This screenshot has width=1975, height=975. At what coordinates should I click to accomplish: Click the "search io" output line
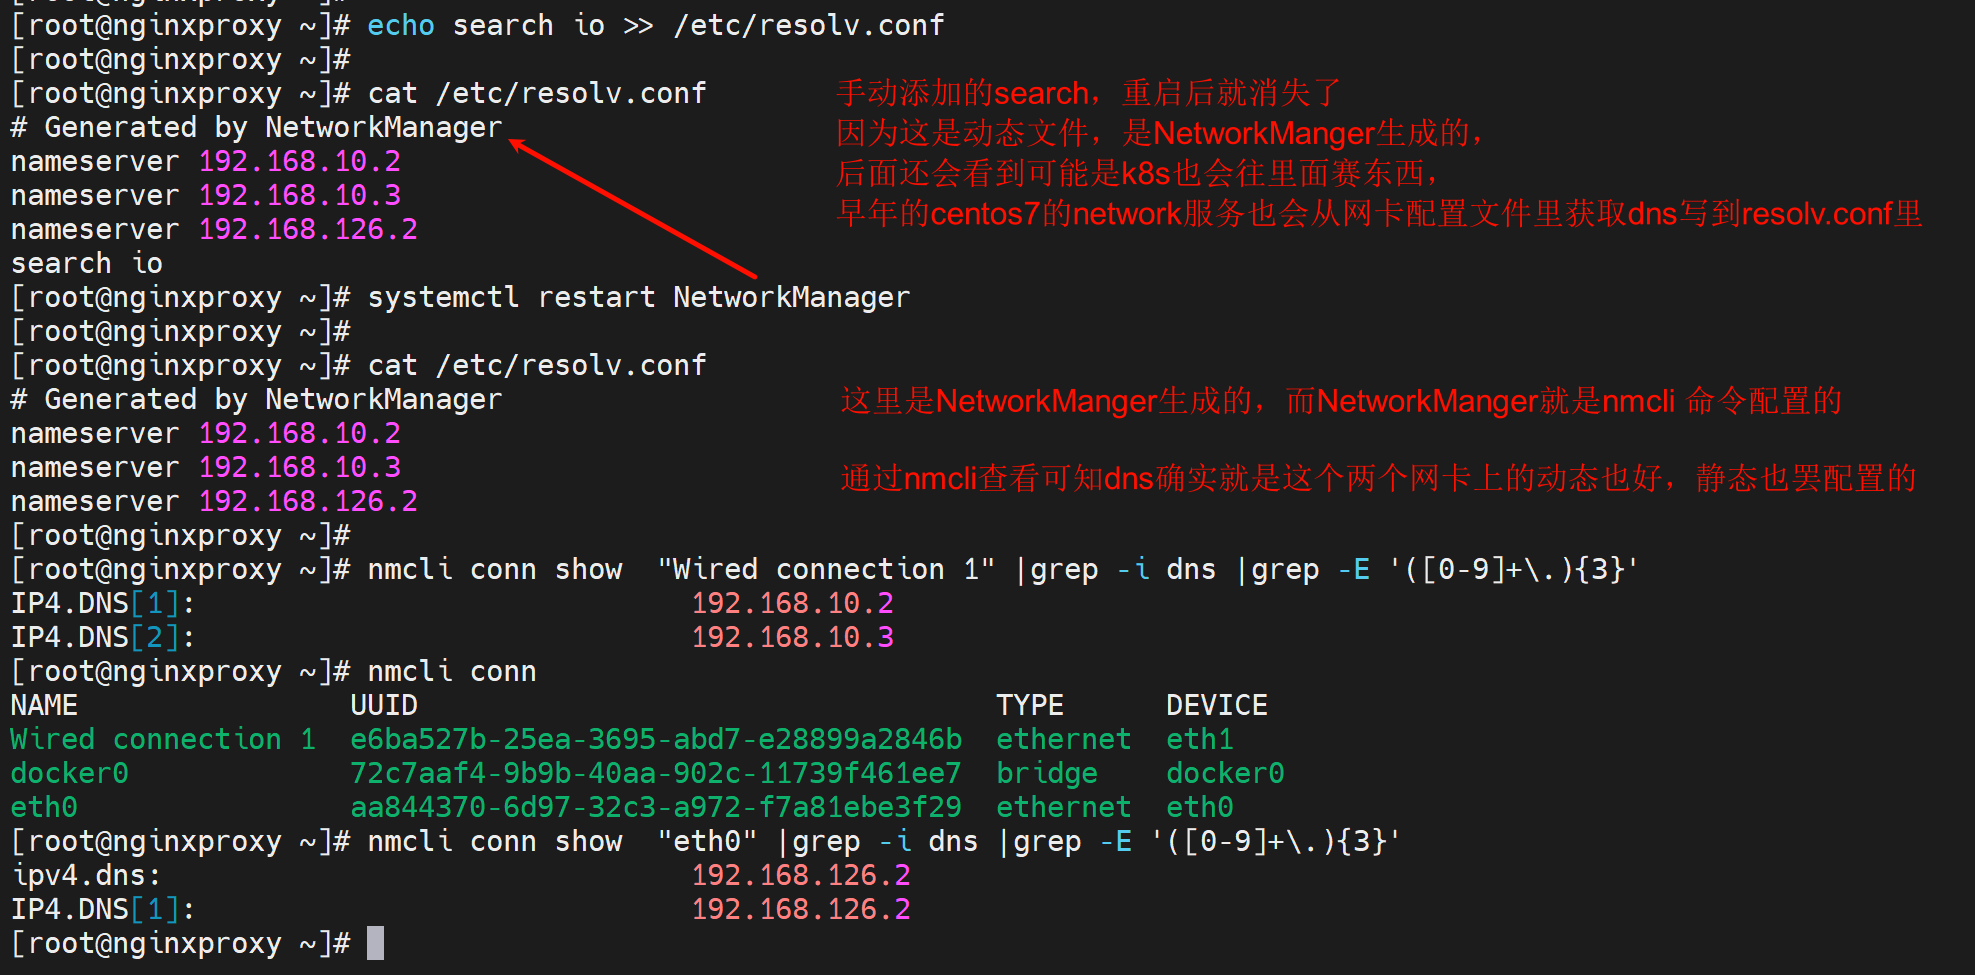tap(86, 264)
